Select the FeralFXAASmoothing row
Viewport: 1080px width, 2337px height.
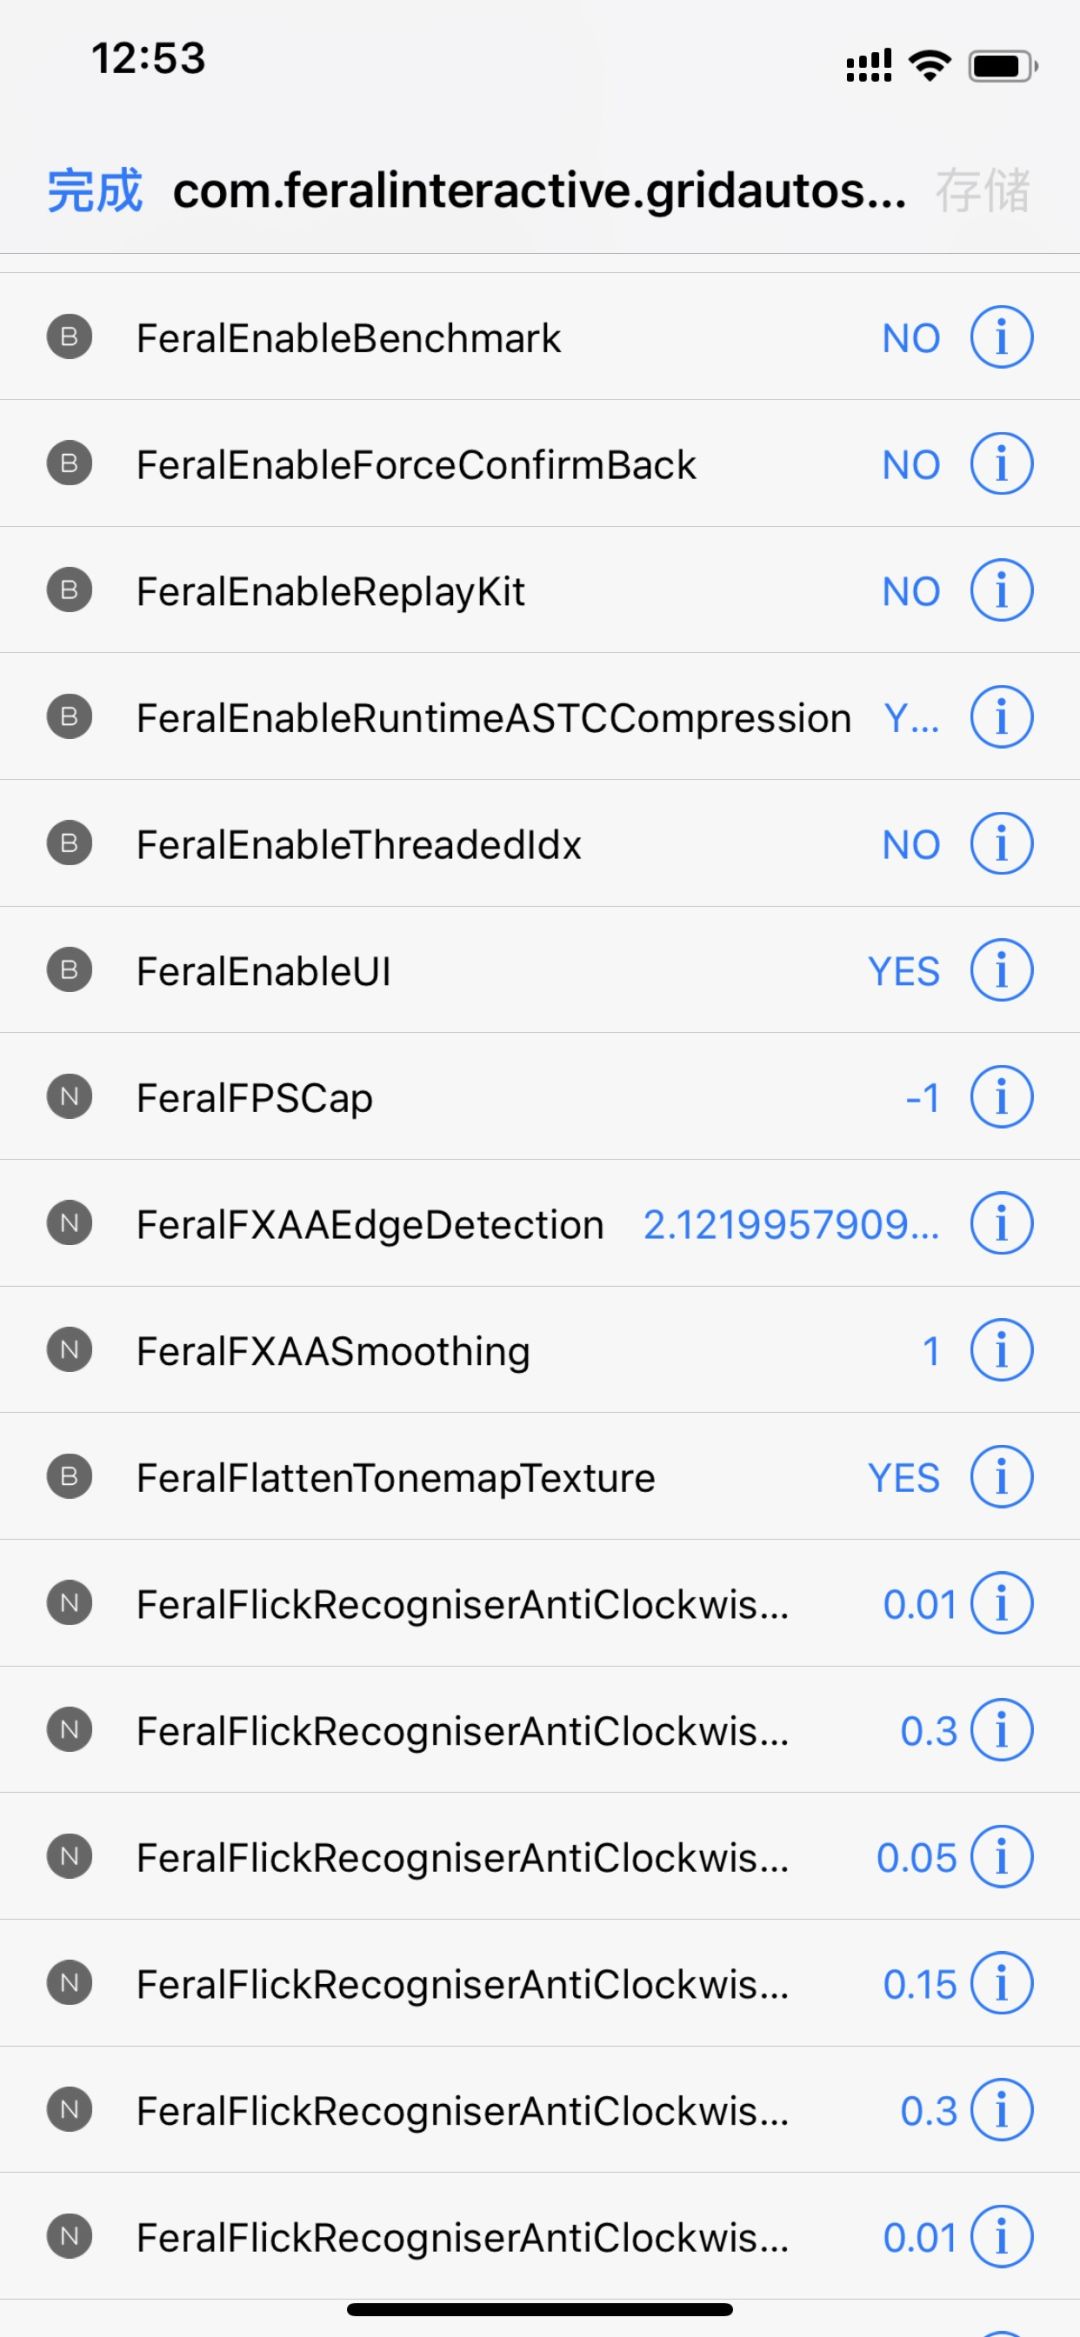click(x=540, y=1350)
